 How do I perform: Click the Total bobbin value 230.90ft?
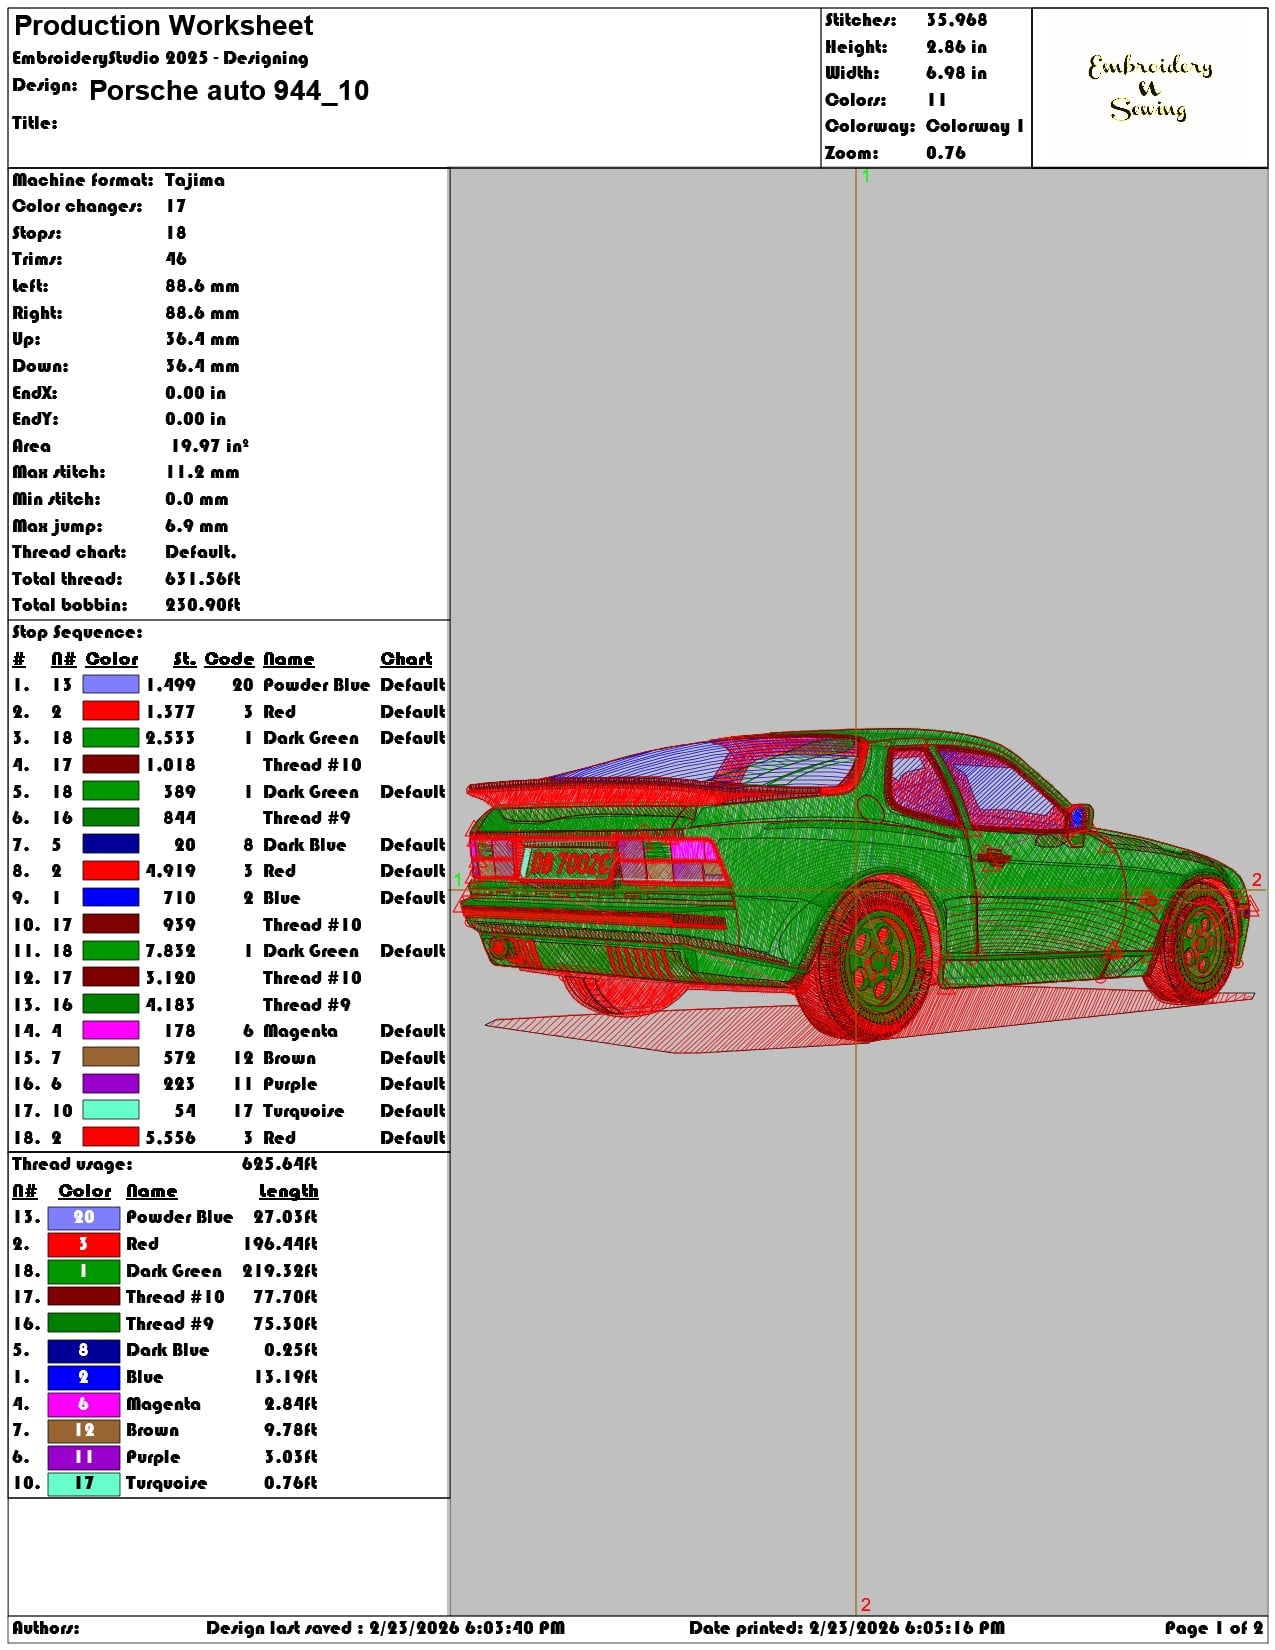pyautogui.click(x=203, y=605)
